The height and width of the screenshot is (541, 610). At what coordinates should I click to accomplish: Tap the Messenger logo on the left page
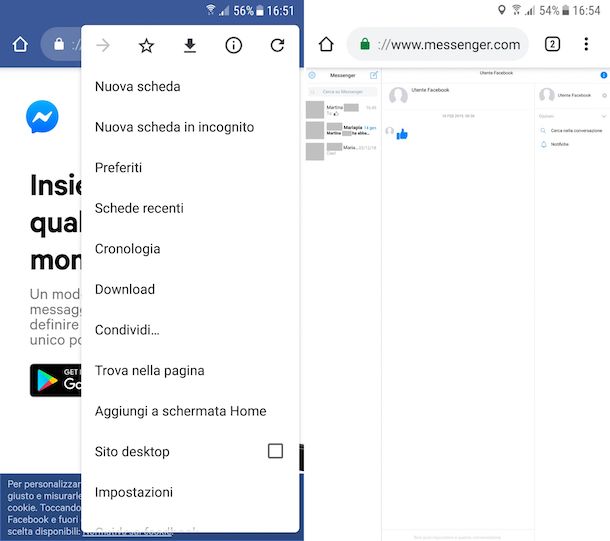coord(42,116)
